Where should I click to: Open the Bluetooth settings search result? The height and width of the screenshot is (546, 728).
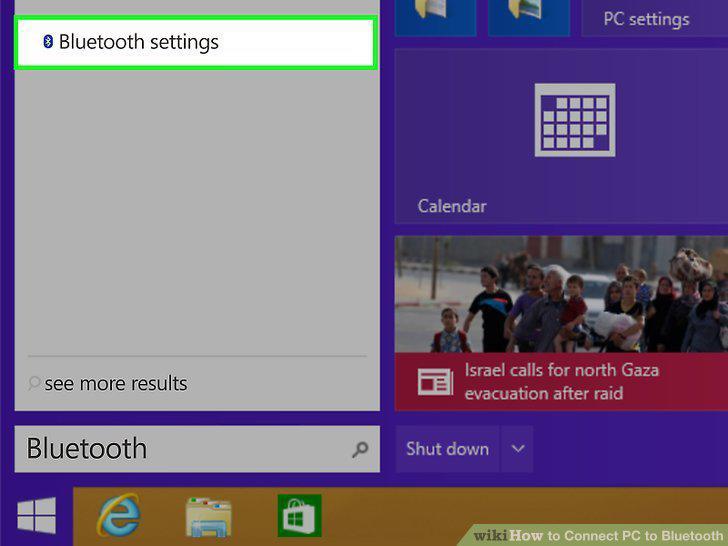coord(195,43)
